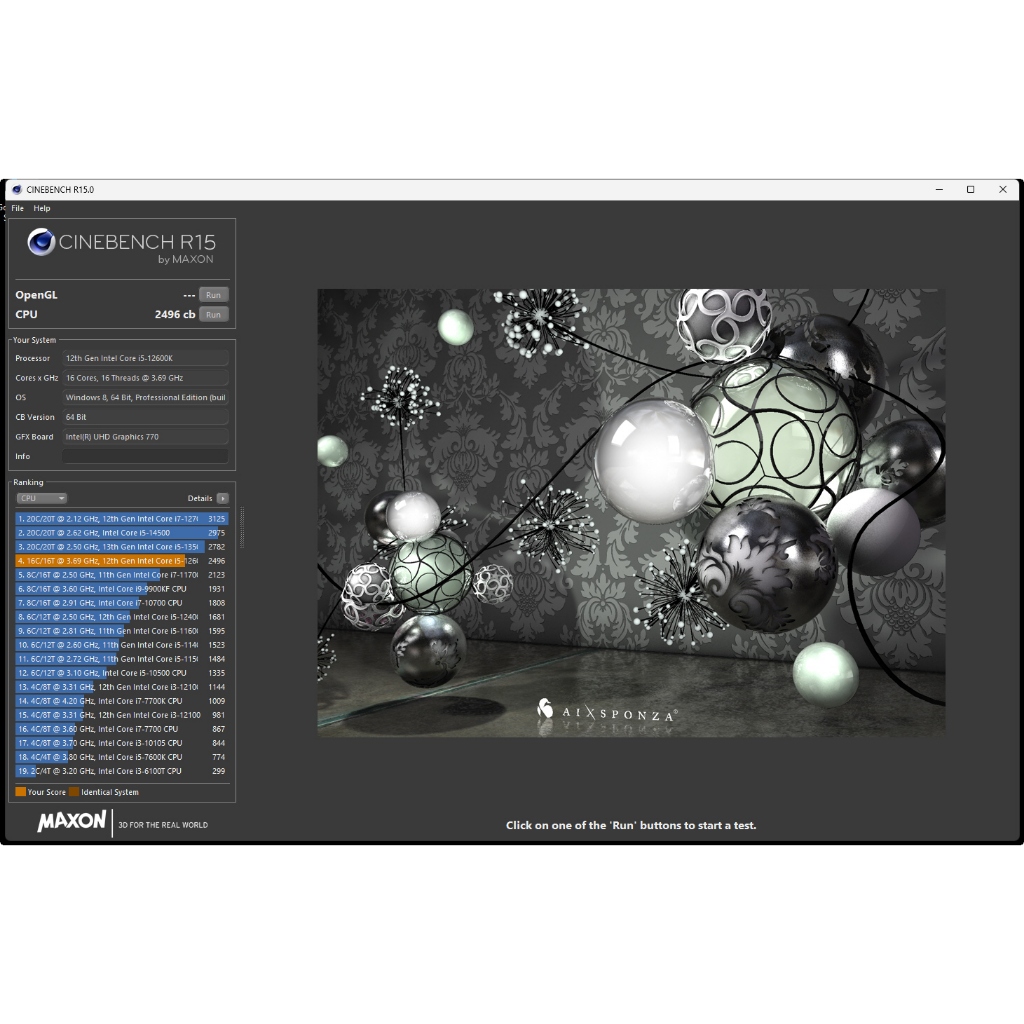Image resolution: width=1024 pixels, height=1024 pixels.
Task: Click the ranking panel's dotted resize handle
Action: 241,526
